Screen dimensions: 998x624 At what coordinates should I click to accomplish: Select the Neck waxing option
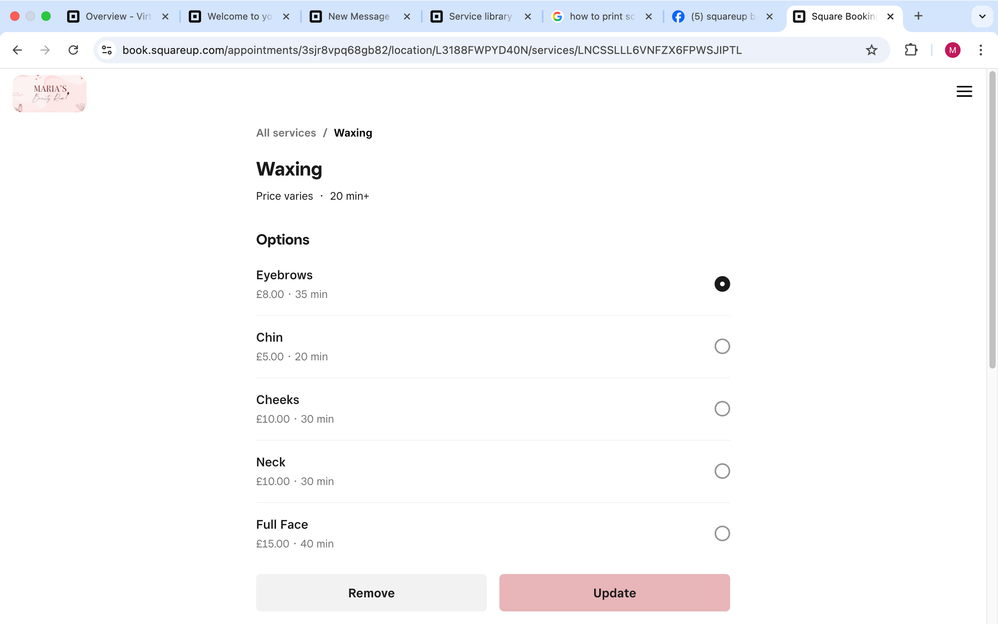pyautogui.click(x=722, y=471)
